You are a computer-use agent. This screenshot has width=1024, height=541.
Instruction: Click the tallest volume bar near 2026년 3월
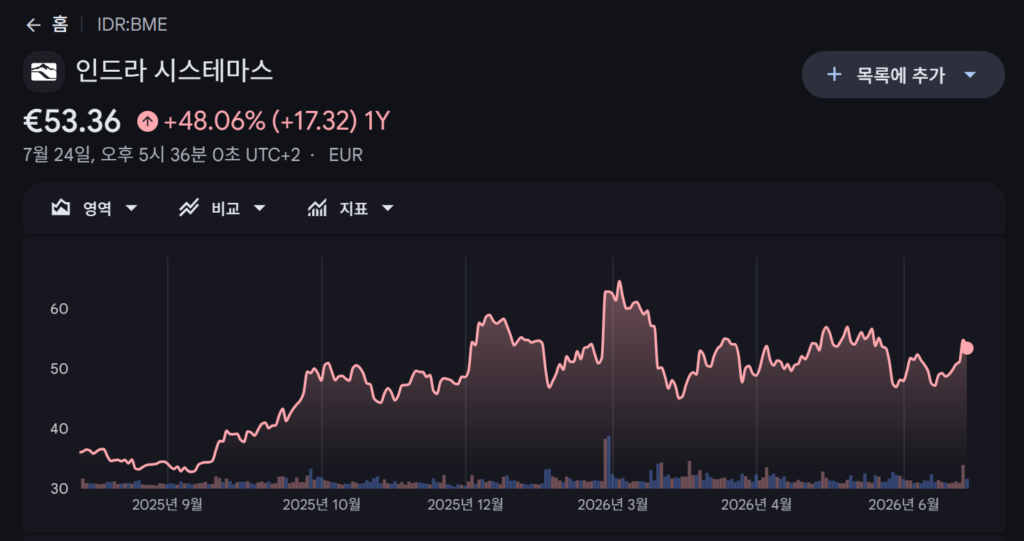click(x=609, y=462)
